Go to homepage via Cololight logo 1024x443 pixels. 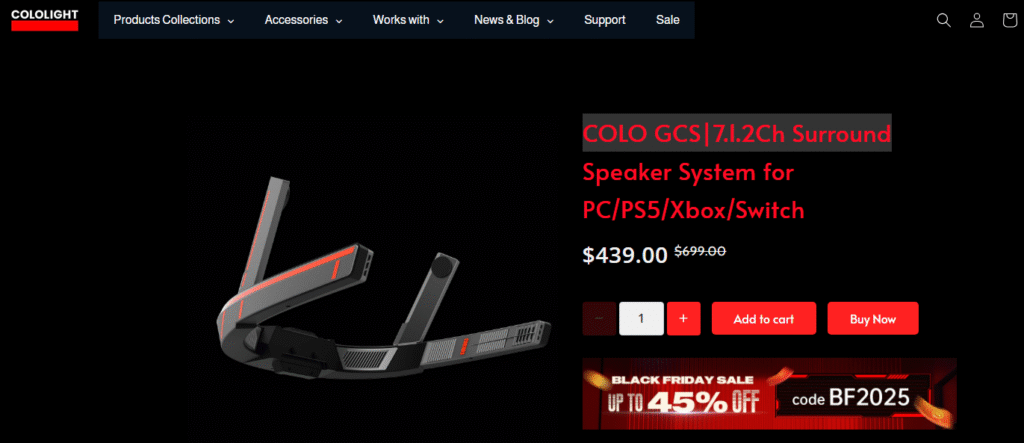(44, 20)
